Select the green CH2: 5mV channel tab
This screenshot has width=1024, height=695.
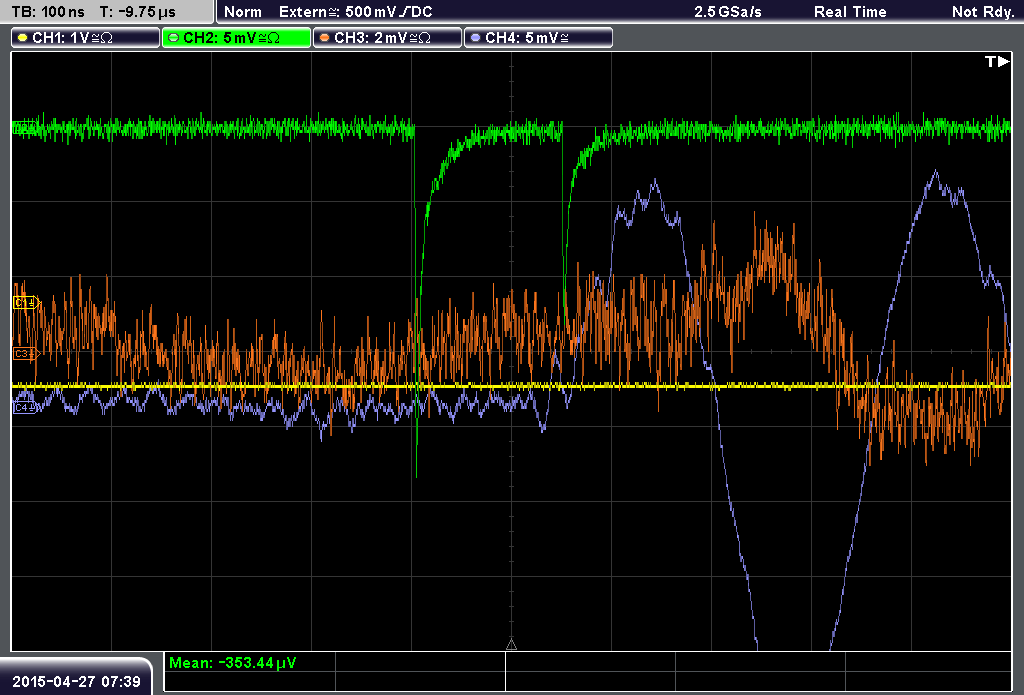(236, 38)
